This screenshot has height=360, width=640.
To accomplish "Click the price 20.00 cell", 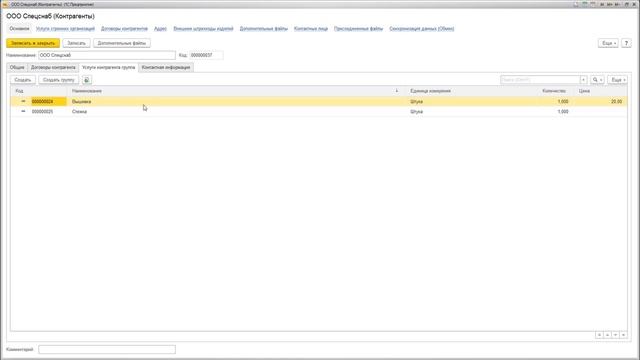I will [x=616, y=102].
